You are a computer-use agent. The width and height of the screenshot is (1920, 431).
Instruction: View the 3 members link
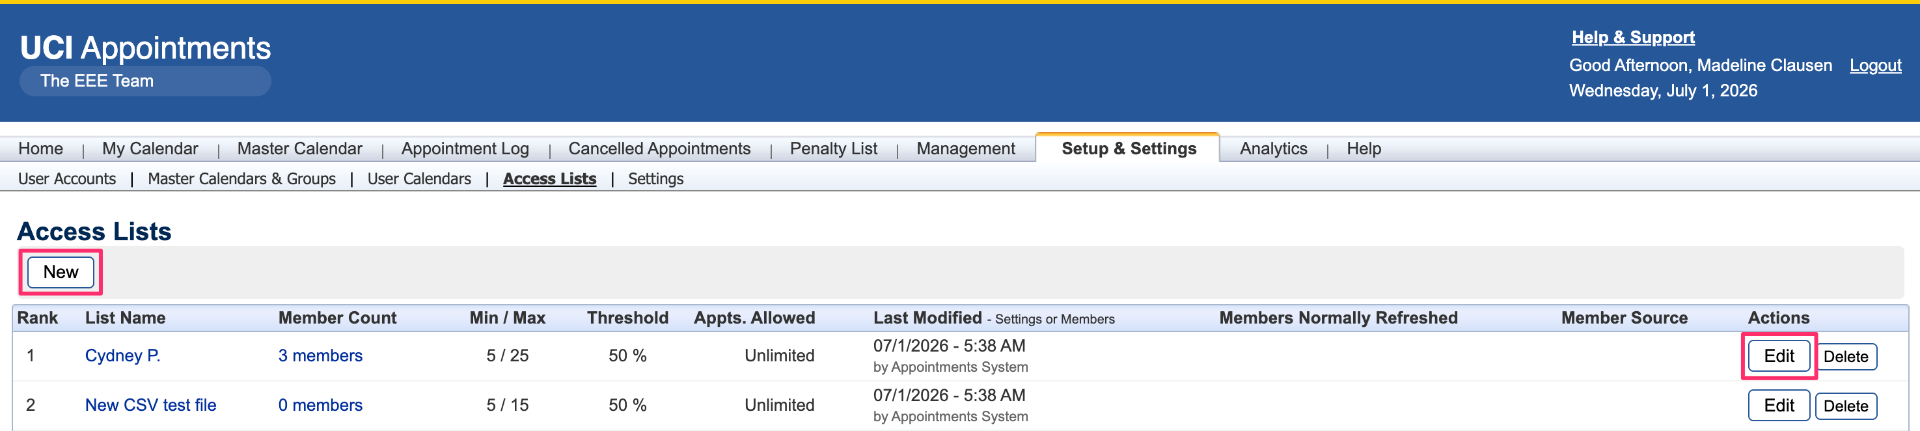[x=320, y=356]
